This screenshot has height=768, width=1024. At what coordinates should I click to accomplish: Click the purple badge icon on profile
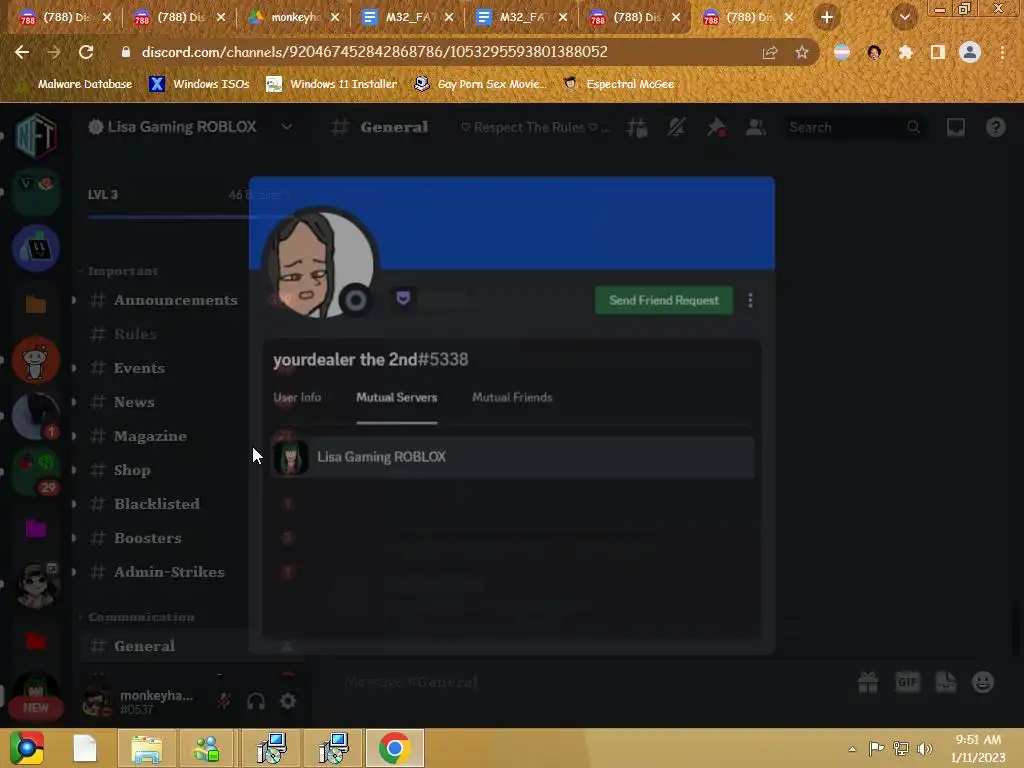[x=403, y=299]
